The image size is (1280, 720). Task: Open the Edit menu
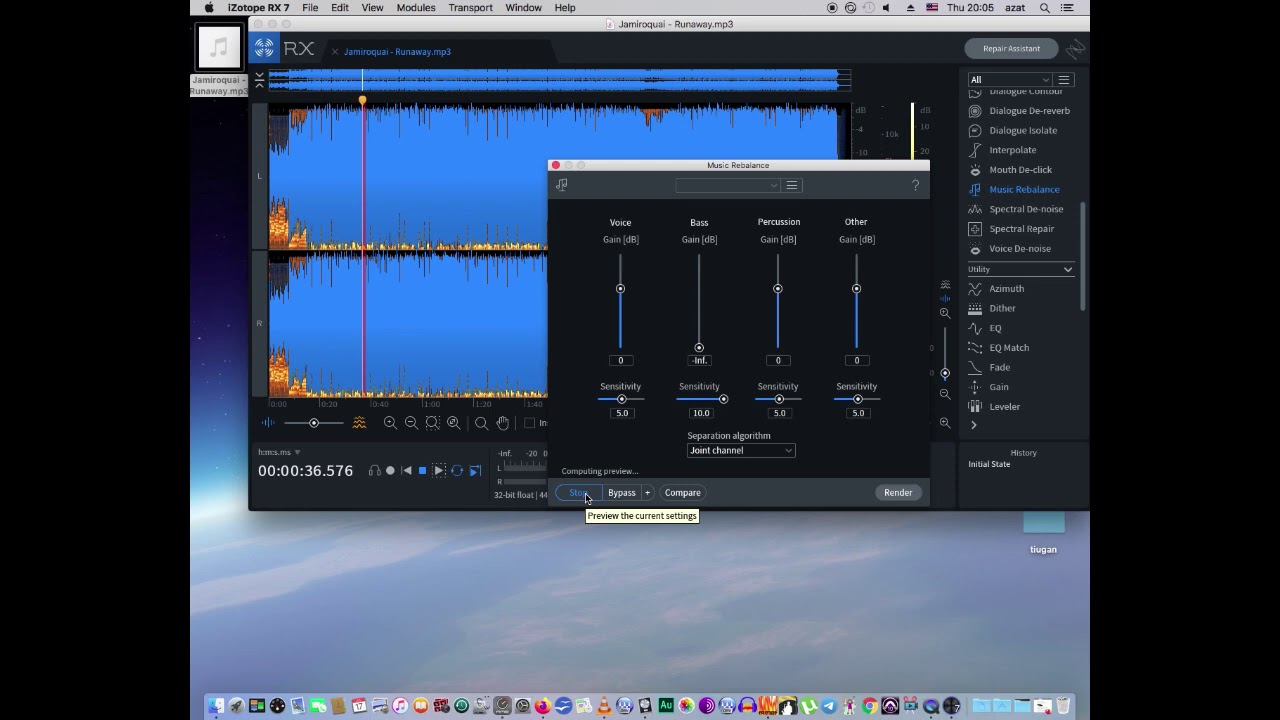[340, 8]
